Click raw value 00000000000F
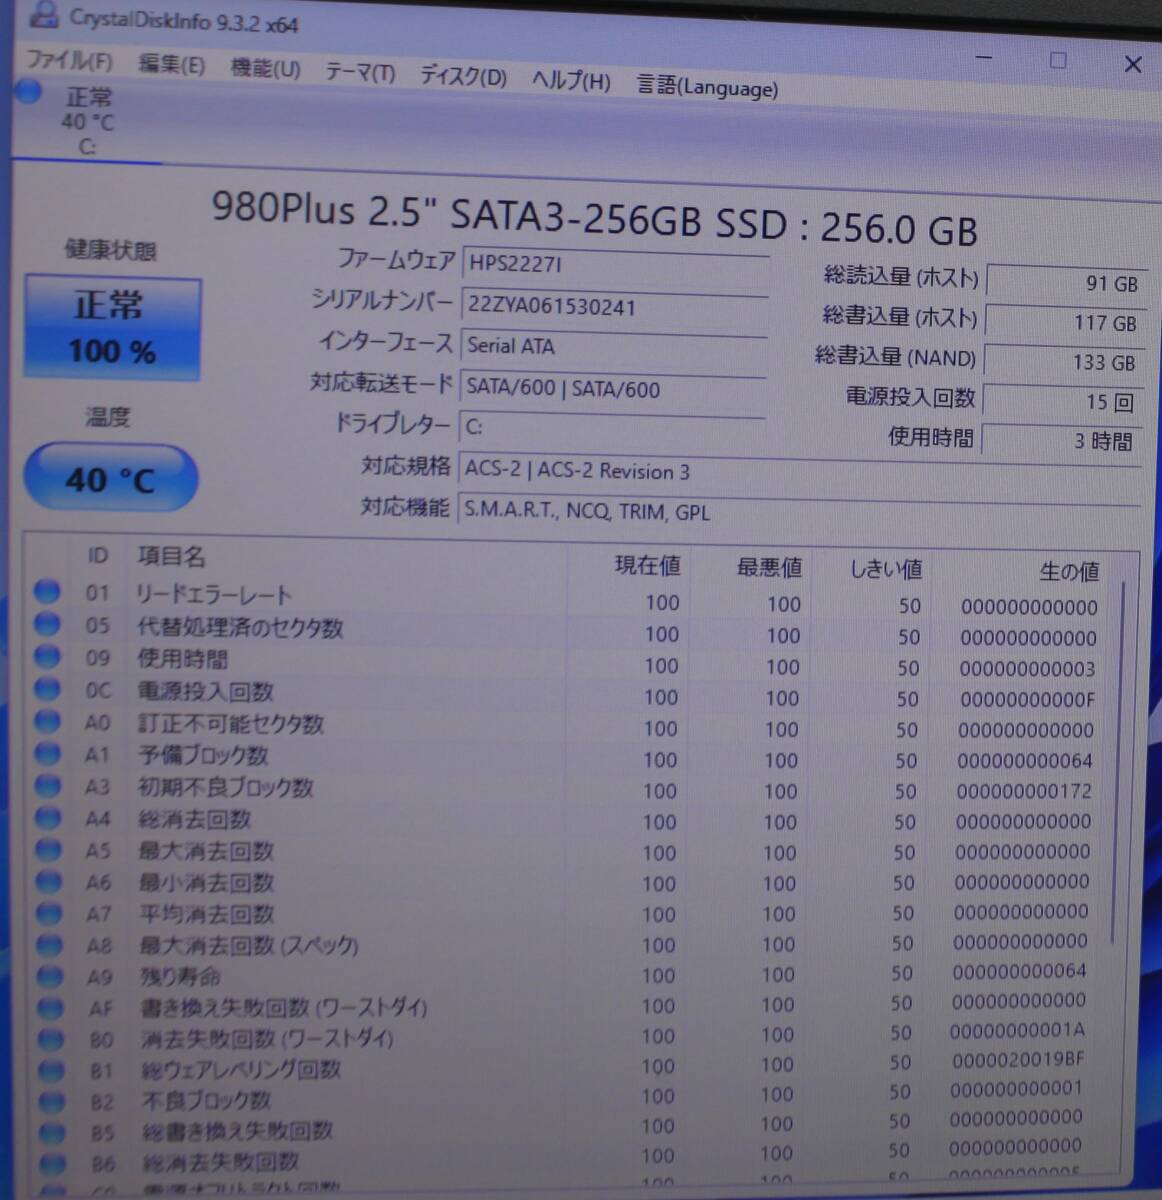 pyautogui.click(x=1026, y=700)
